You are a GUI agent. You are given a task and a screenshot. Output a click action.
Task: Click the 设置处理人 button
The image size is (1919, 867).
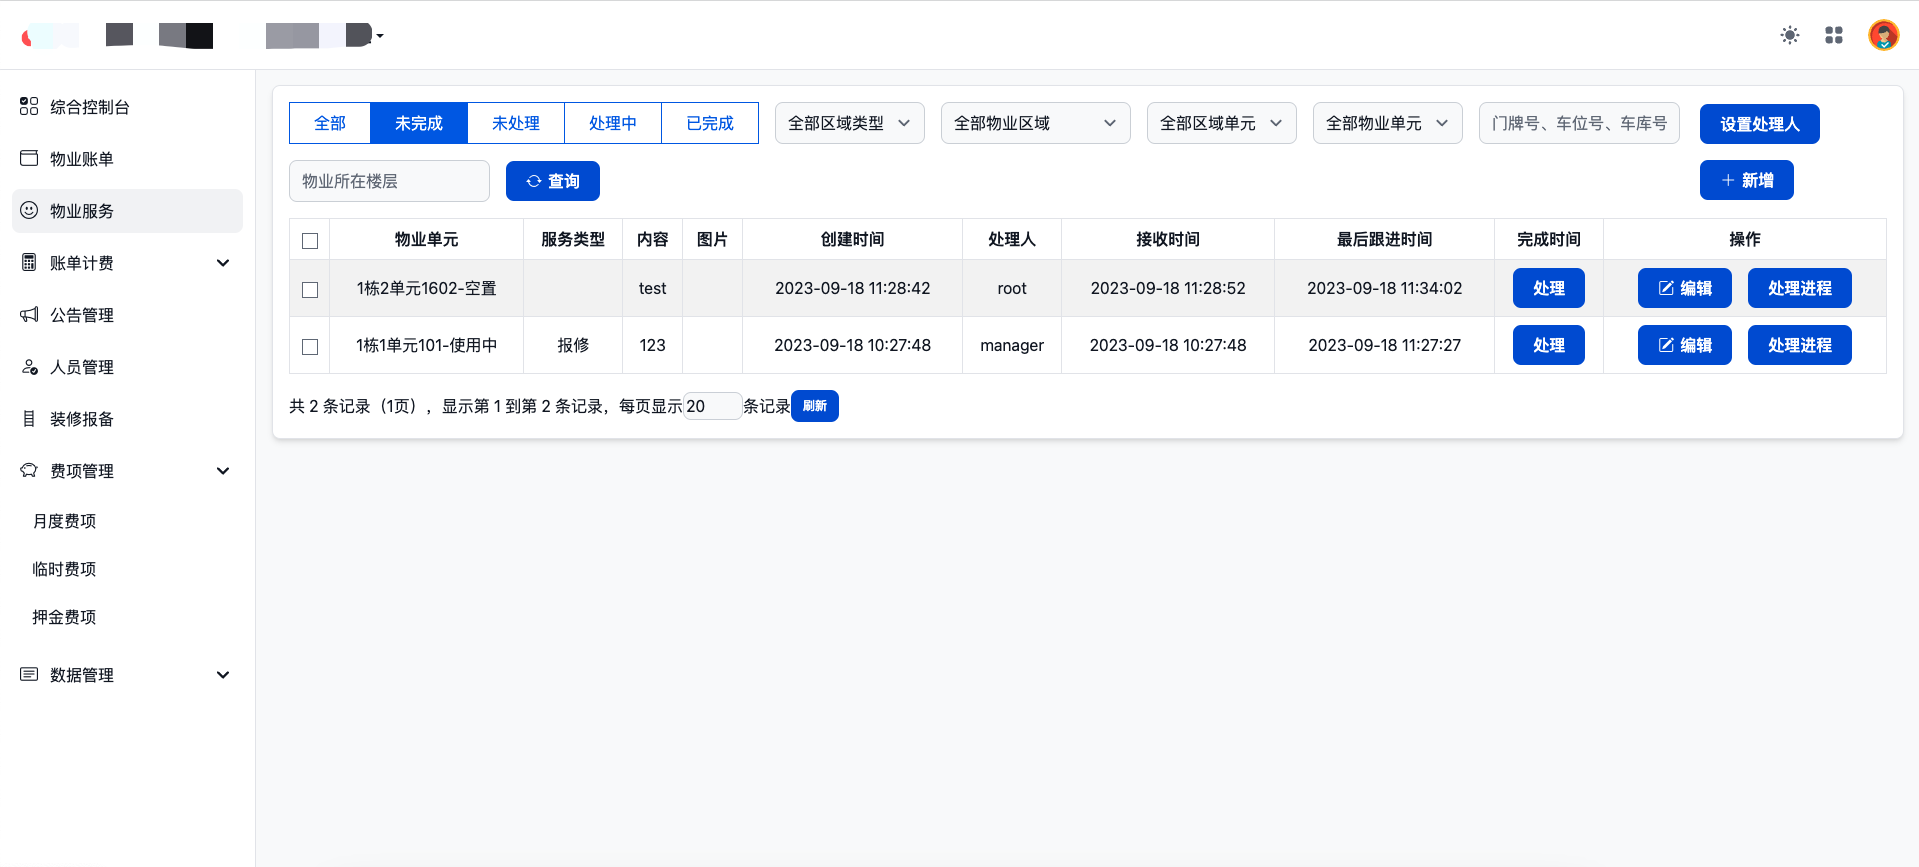tap(1760, 124)
